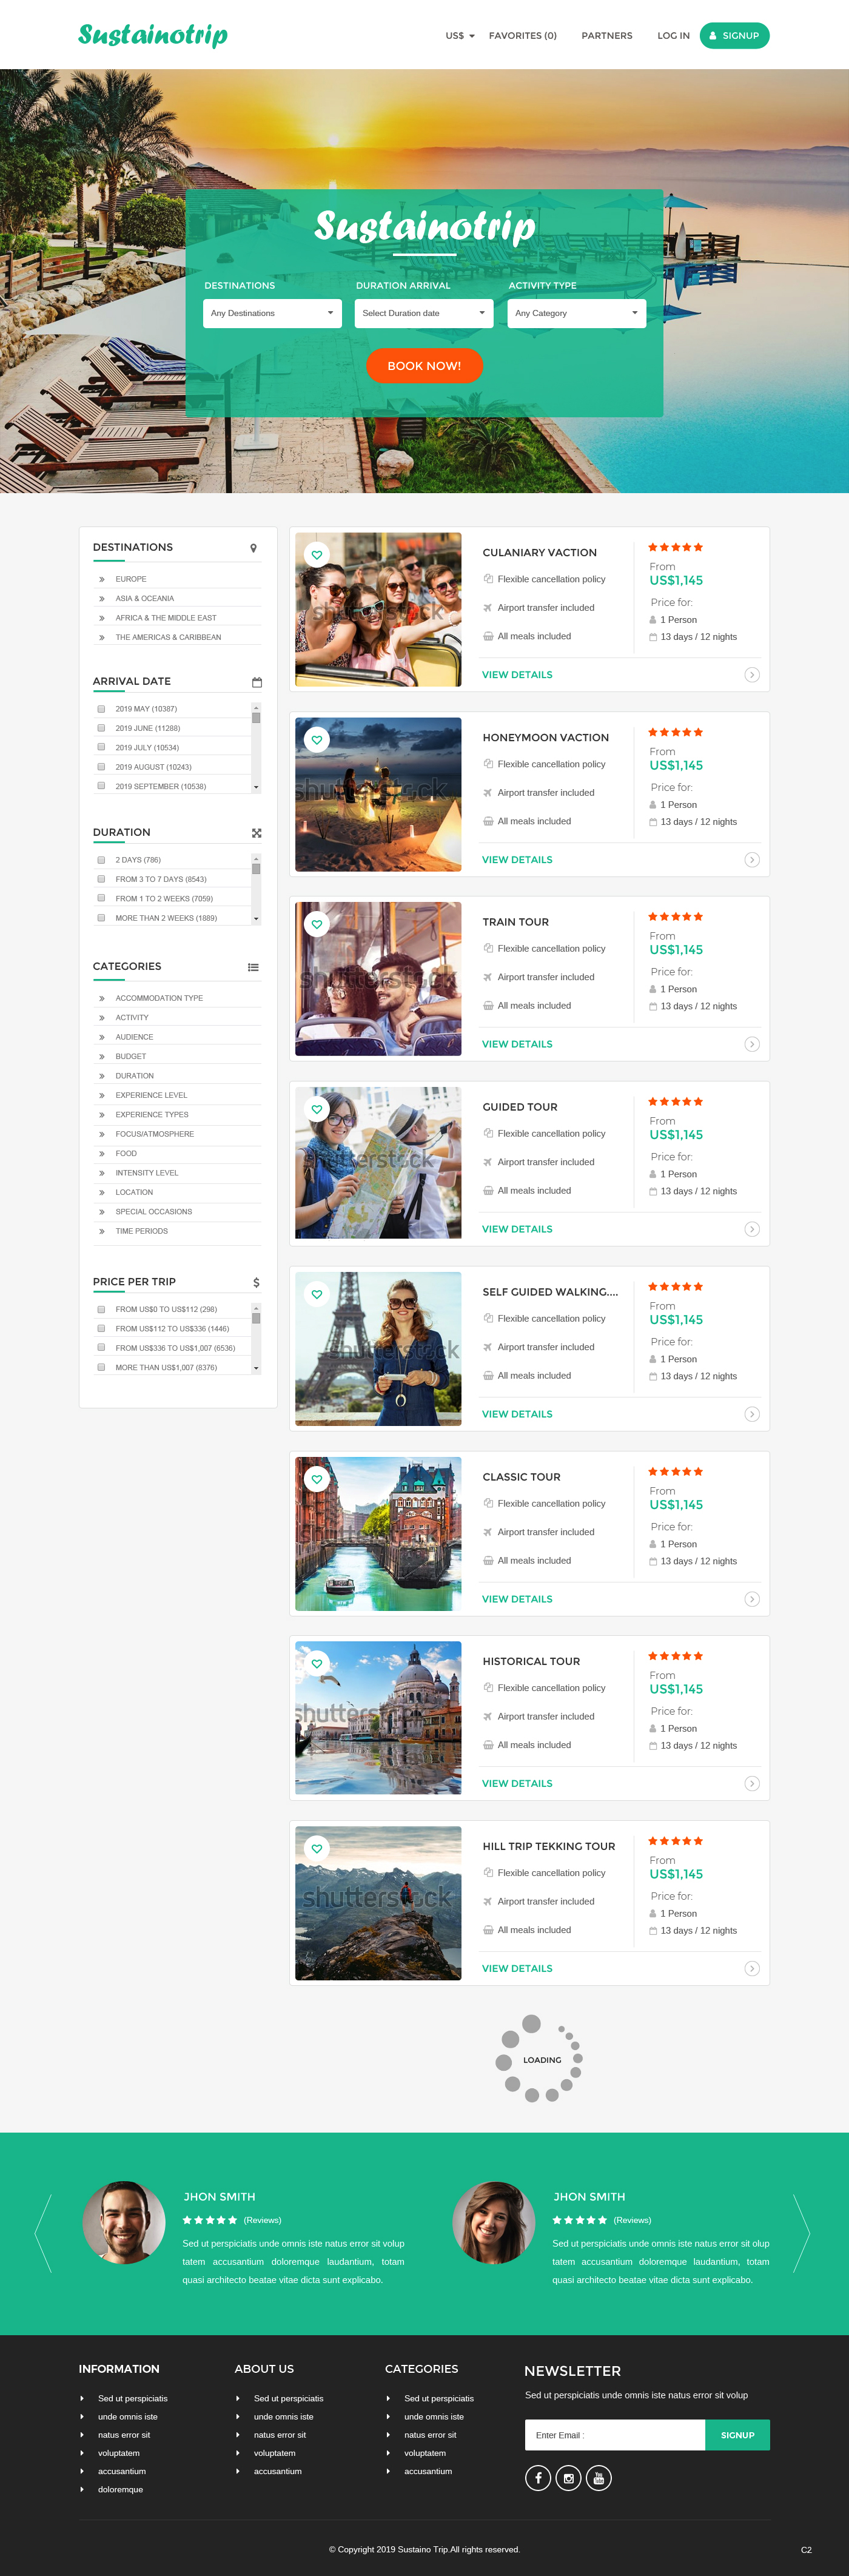Check the 2019 May (10387) arrival date
Screen dimensions: 849x2576
pyautogui.click(x=101, y=709)
